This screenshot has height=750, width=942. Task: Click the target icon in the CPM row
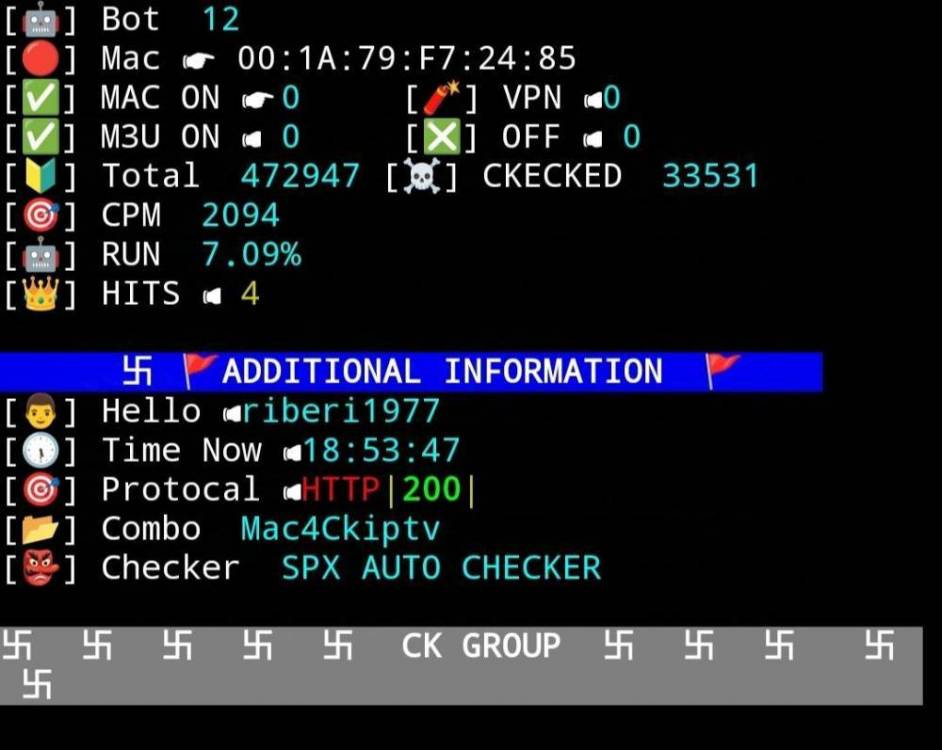41,215
